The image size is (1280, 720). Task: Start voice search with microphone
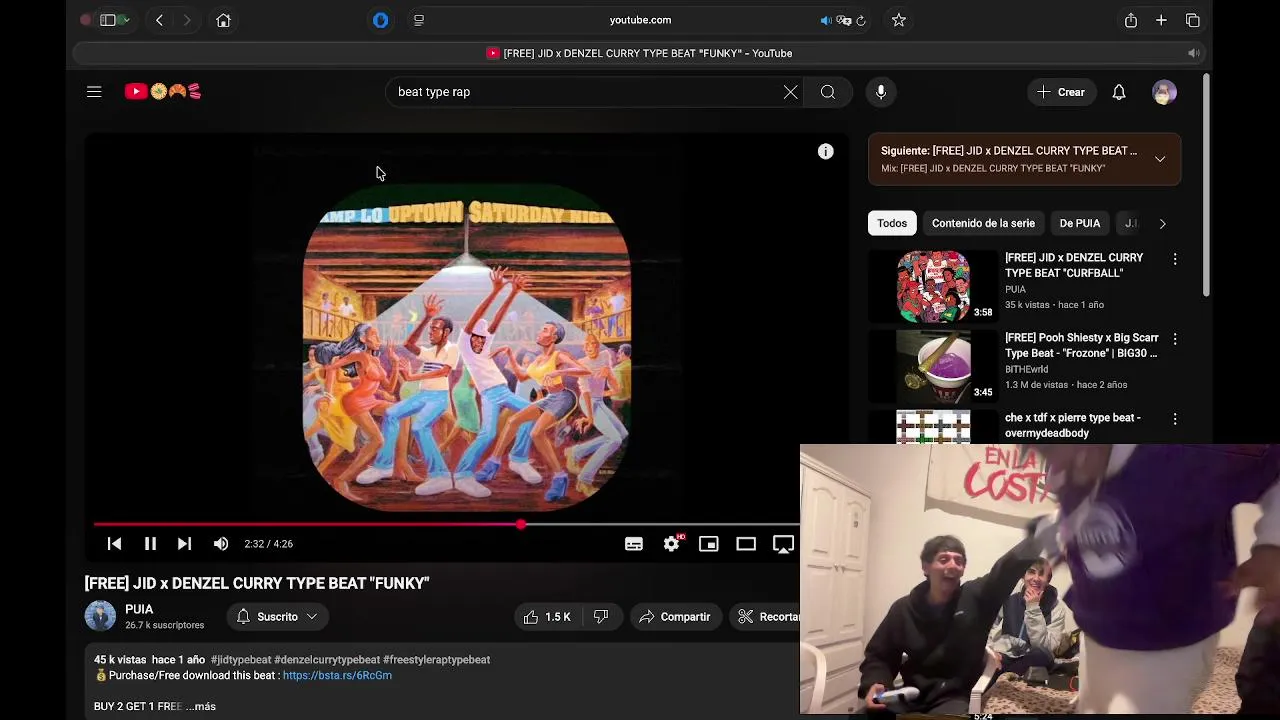[881, 92]
